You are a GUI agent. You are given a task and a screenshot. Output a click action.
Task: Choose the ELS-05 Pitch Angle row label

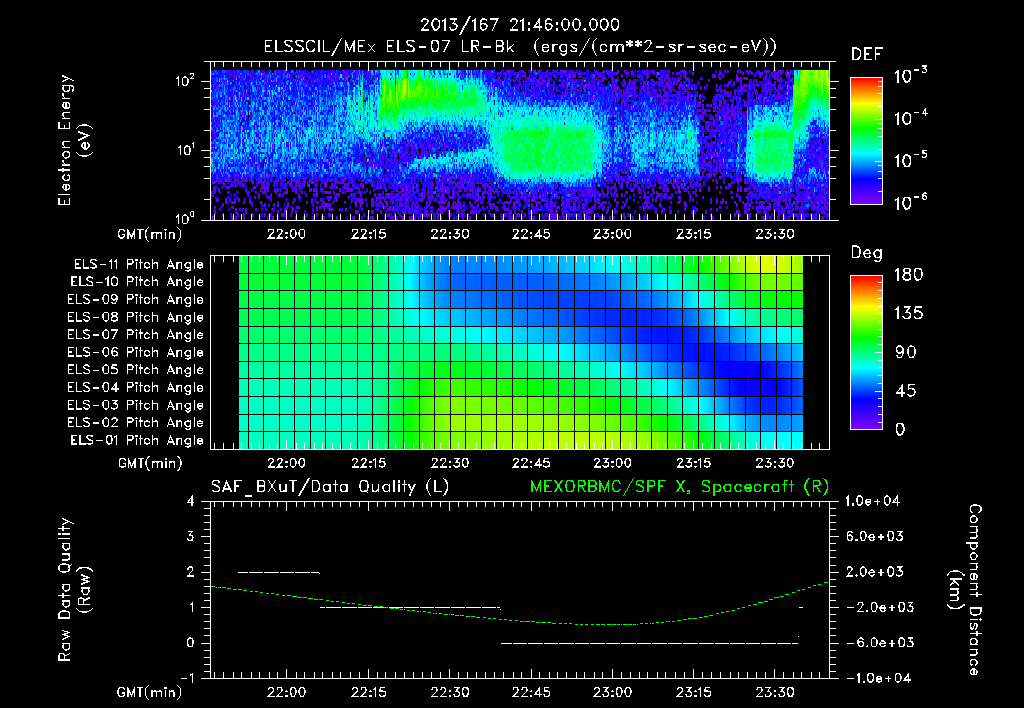coord(135,370)
